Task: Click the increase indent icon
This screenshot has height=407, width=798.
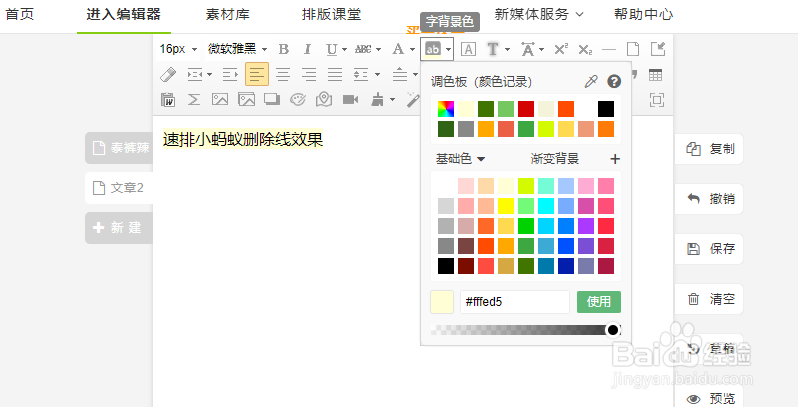Action: click(230, 75)
